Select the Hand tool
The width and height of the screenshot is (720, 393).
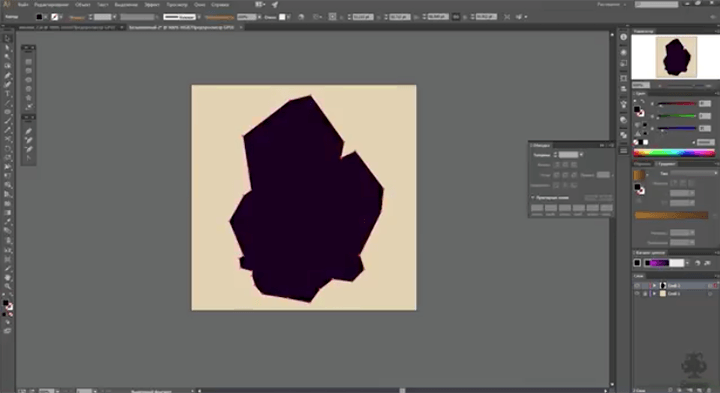pyautogui.click(x=7, y=277)
